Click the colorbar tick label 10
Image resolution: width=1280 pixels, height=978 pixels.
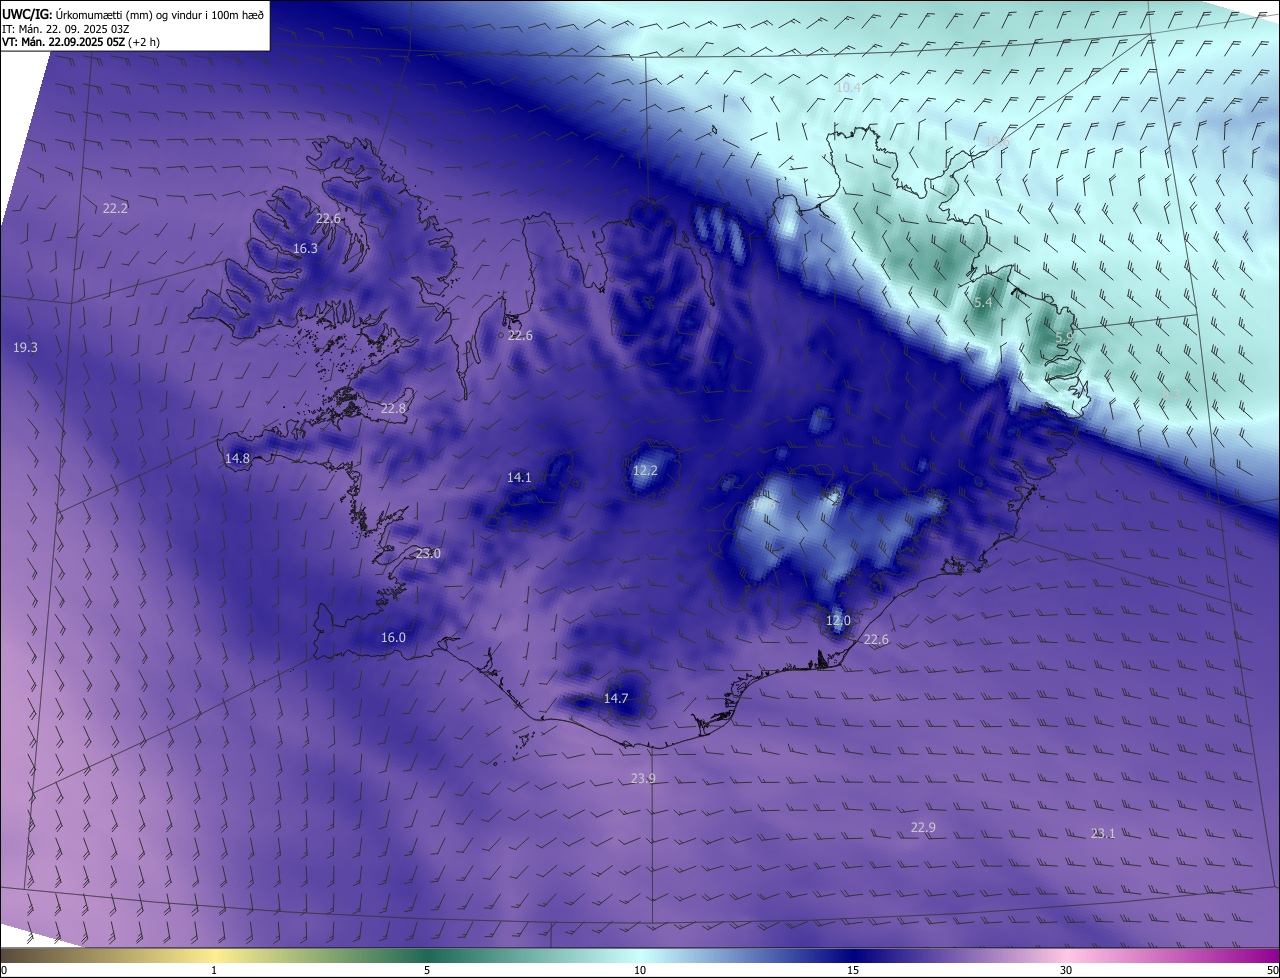640,970
